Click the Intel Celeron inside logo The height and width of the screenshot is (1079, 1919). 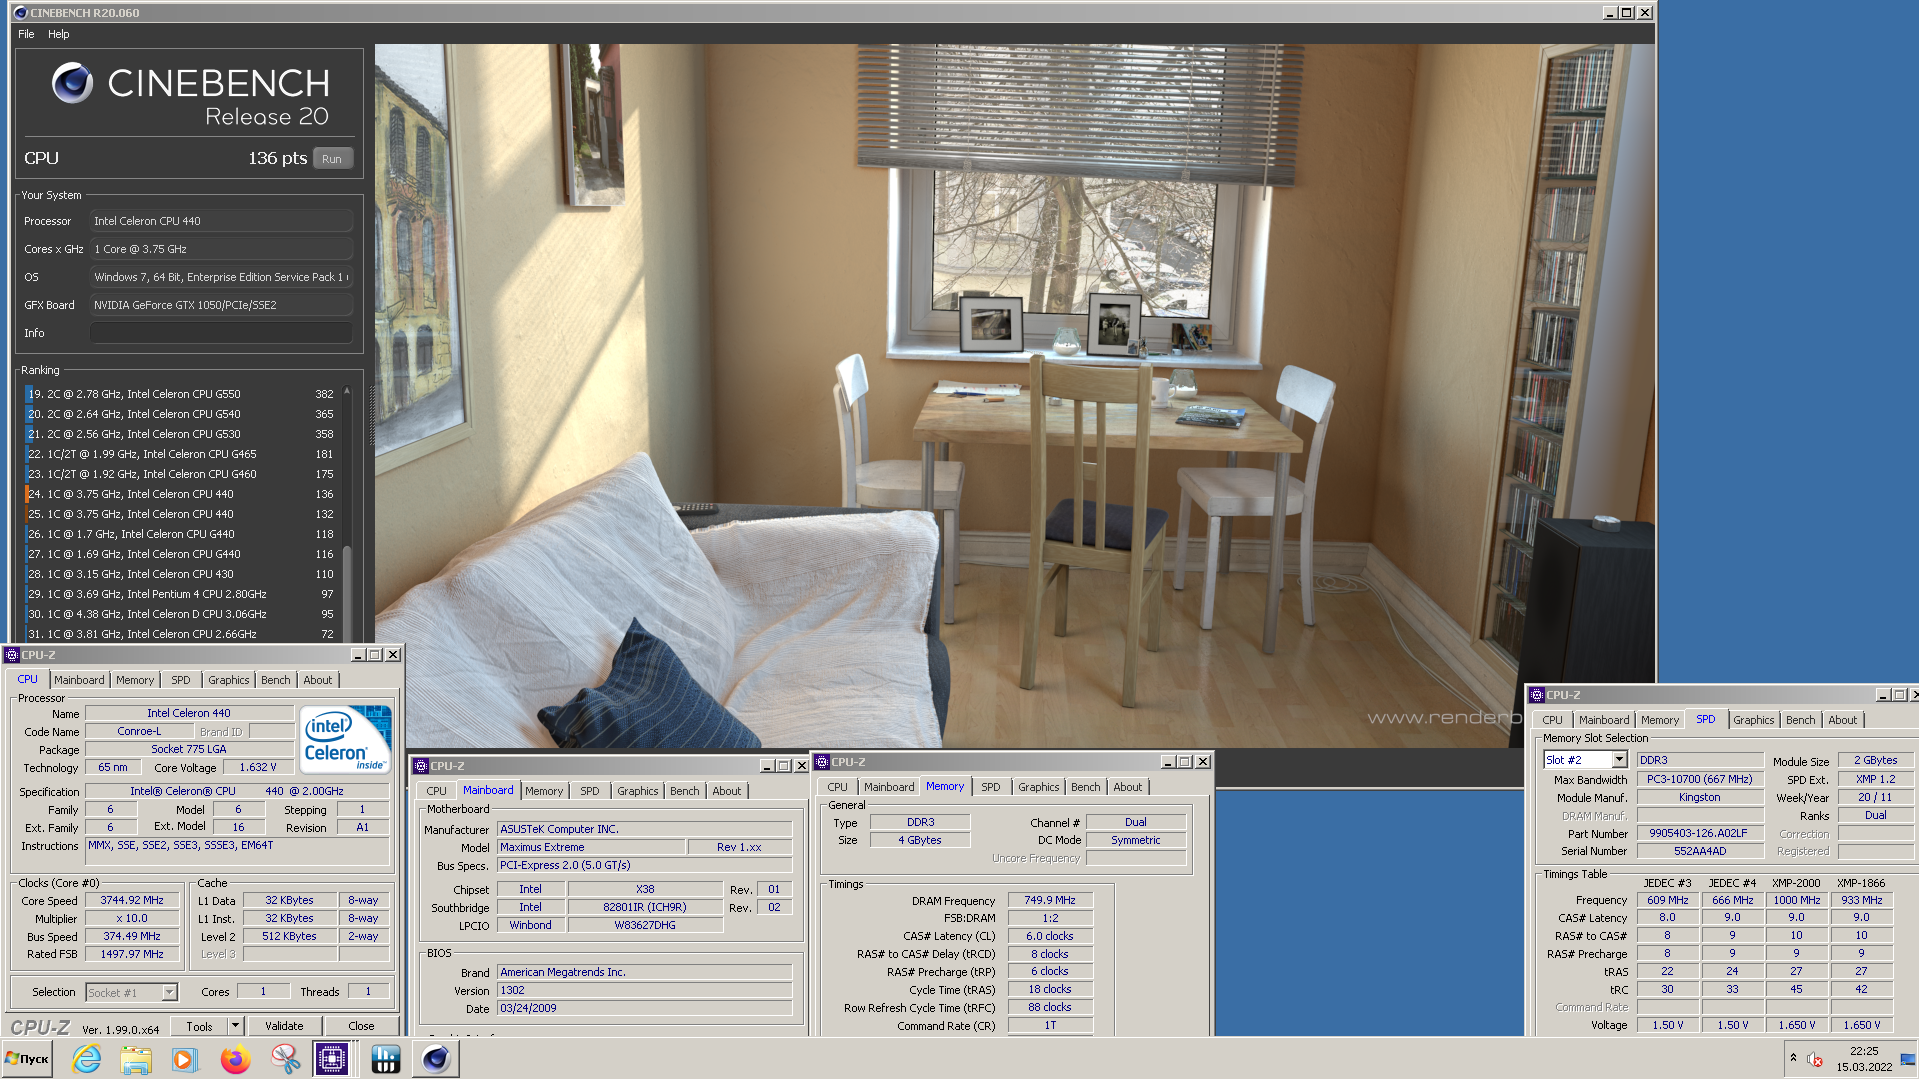[x=345, y=740]
